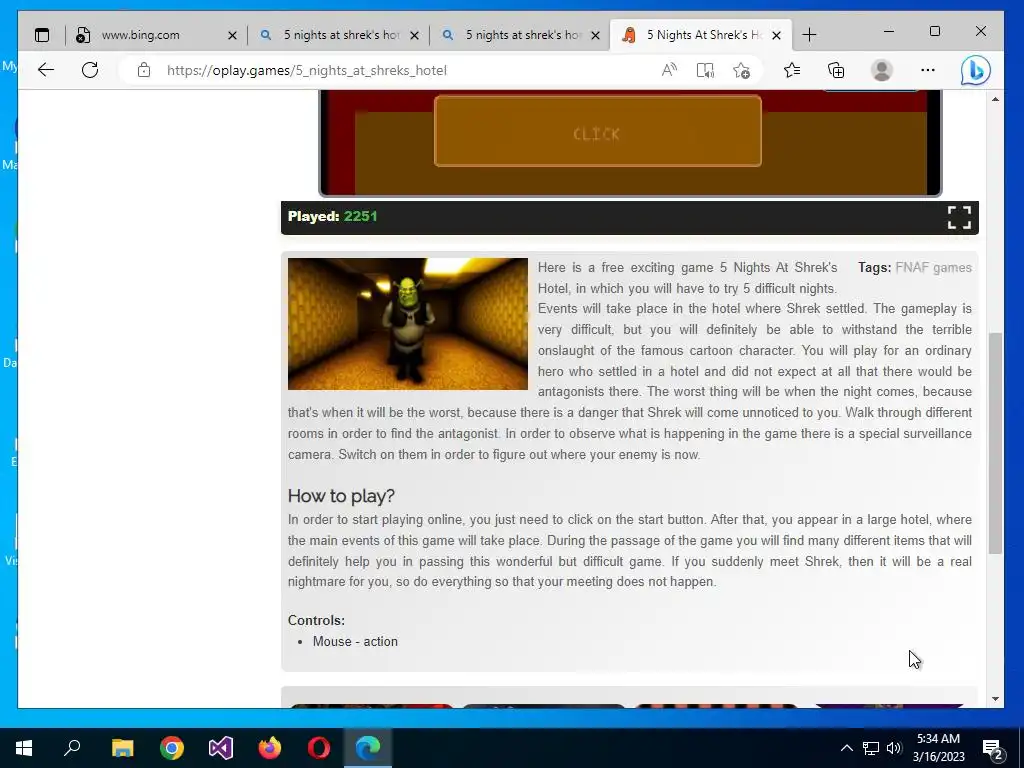Open the Bing sidebar chat
This screenshot has height=768, width=1024.
[x=975, y=71]
